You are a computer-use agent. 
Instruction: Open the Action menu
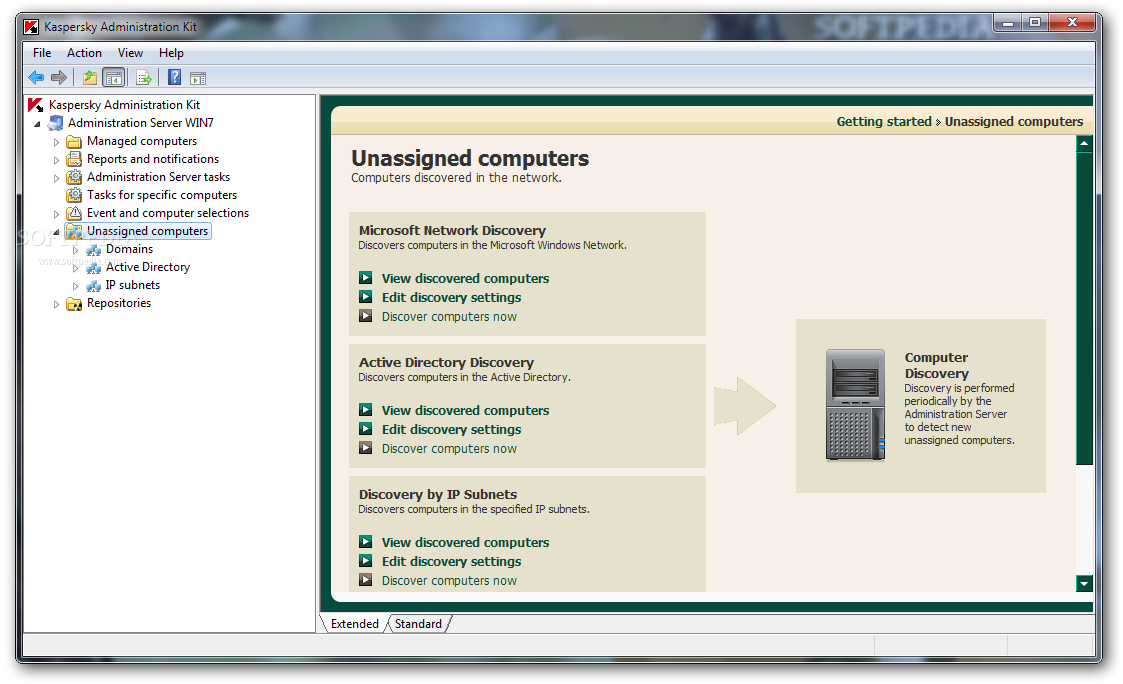click(x=84, y=53)
